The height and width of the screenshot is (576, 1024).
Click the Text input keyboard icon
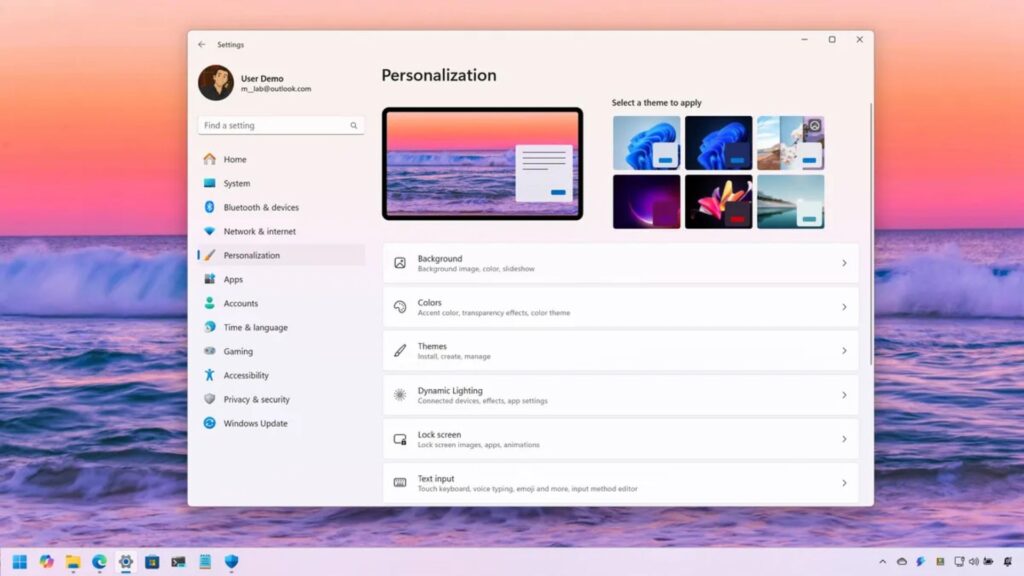(x=400, y=483)
